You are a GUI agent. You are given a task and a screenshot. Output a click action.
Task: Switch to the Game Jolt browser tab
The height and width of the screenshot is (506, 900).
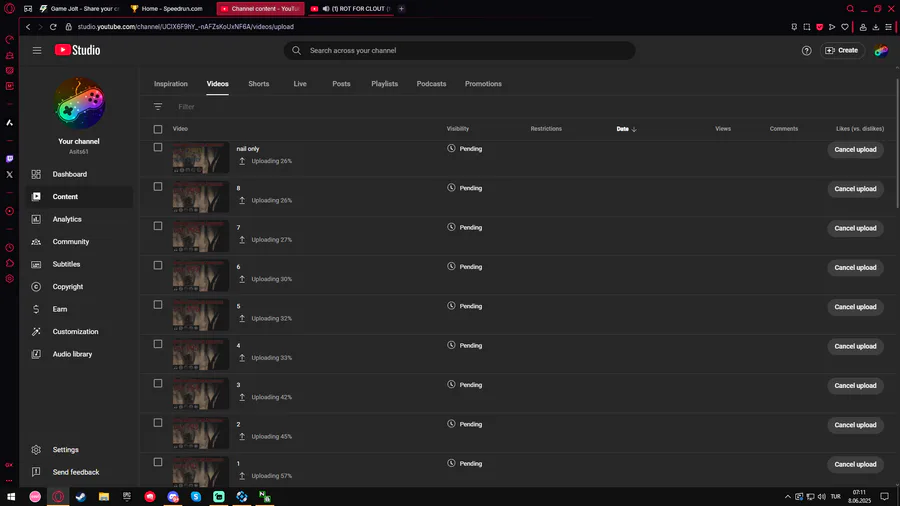click(79, 9)
